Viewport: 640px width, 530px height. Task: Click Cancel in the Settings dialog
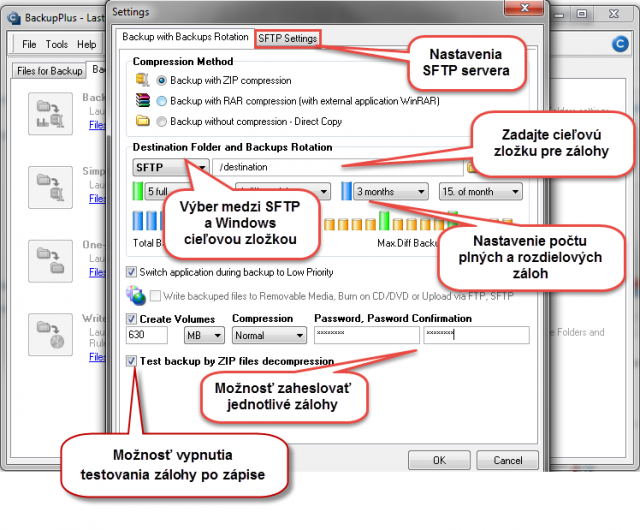[508, 461]
